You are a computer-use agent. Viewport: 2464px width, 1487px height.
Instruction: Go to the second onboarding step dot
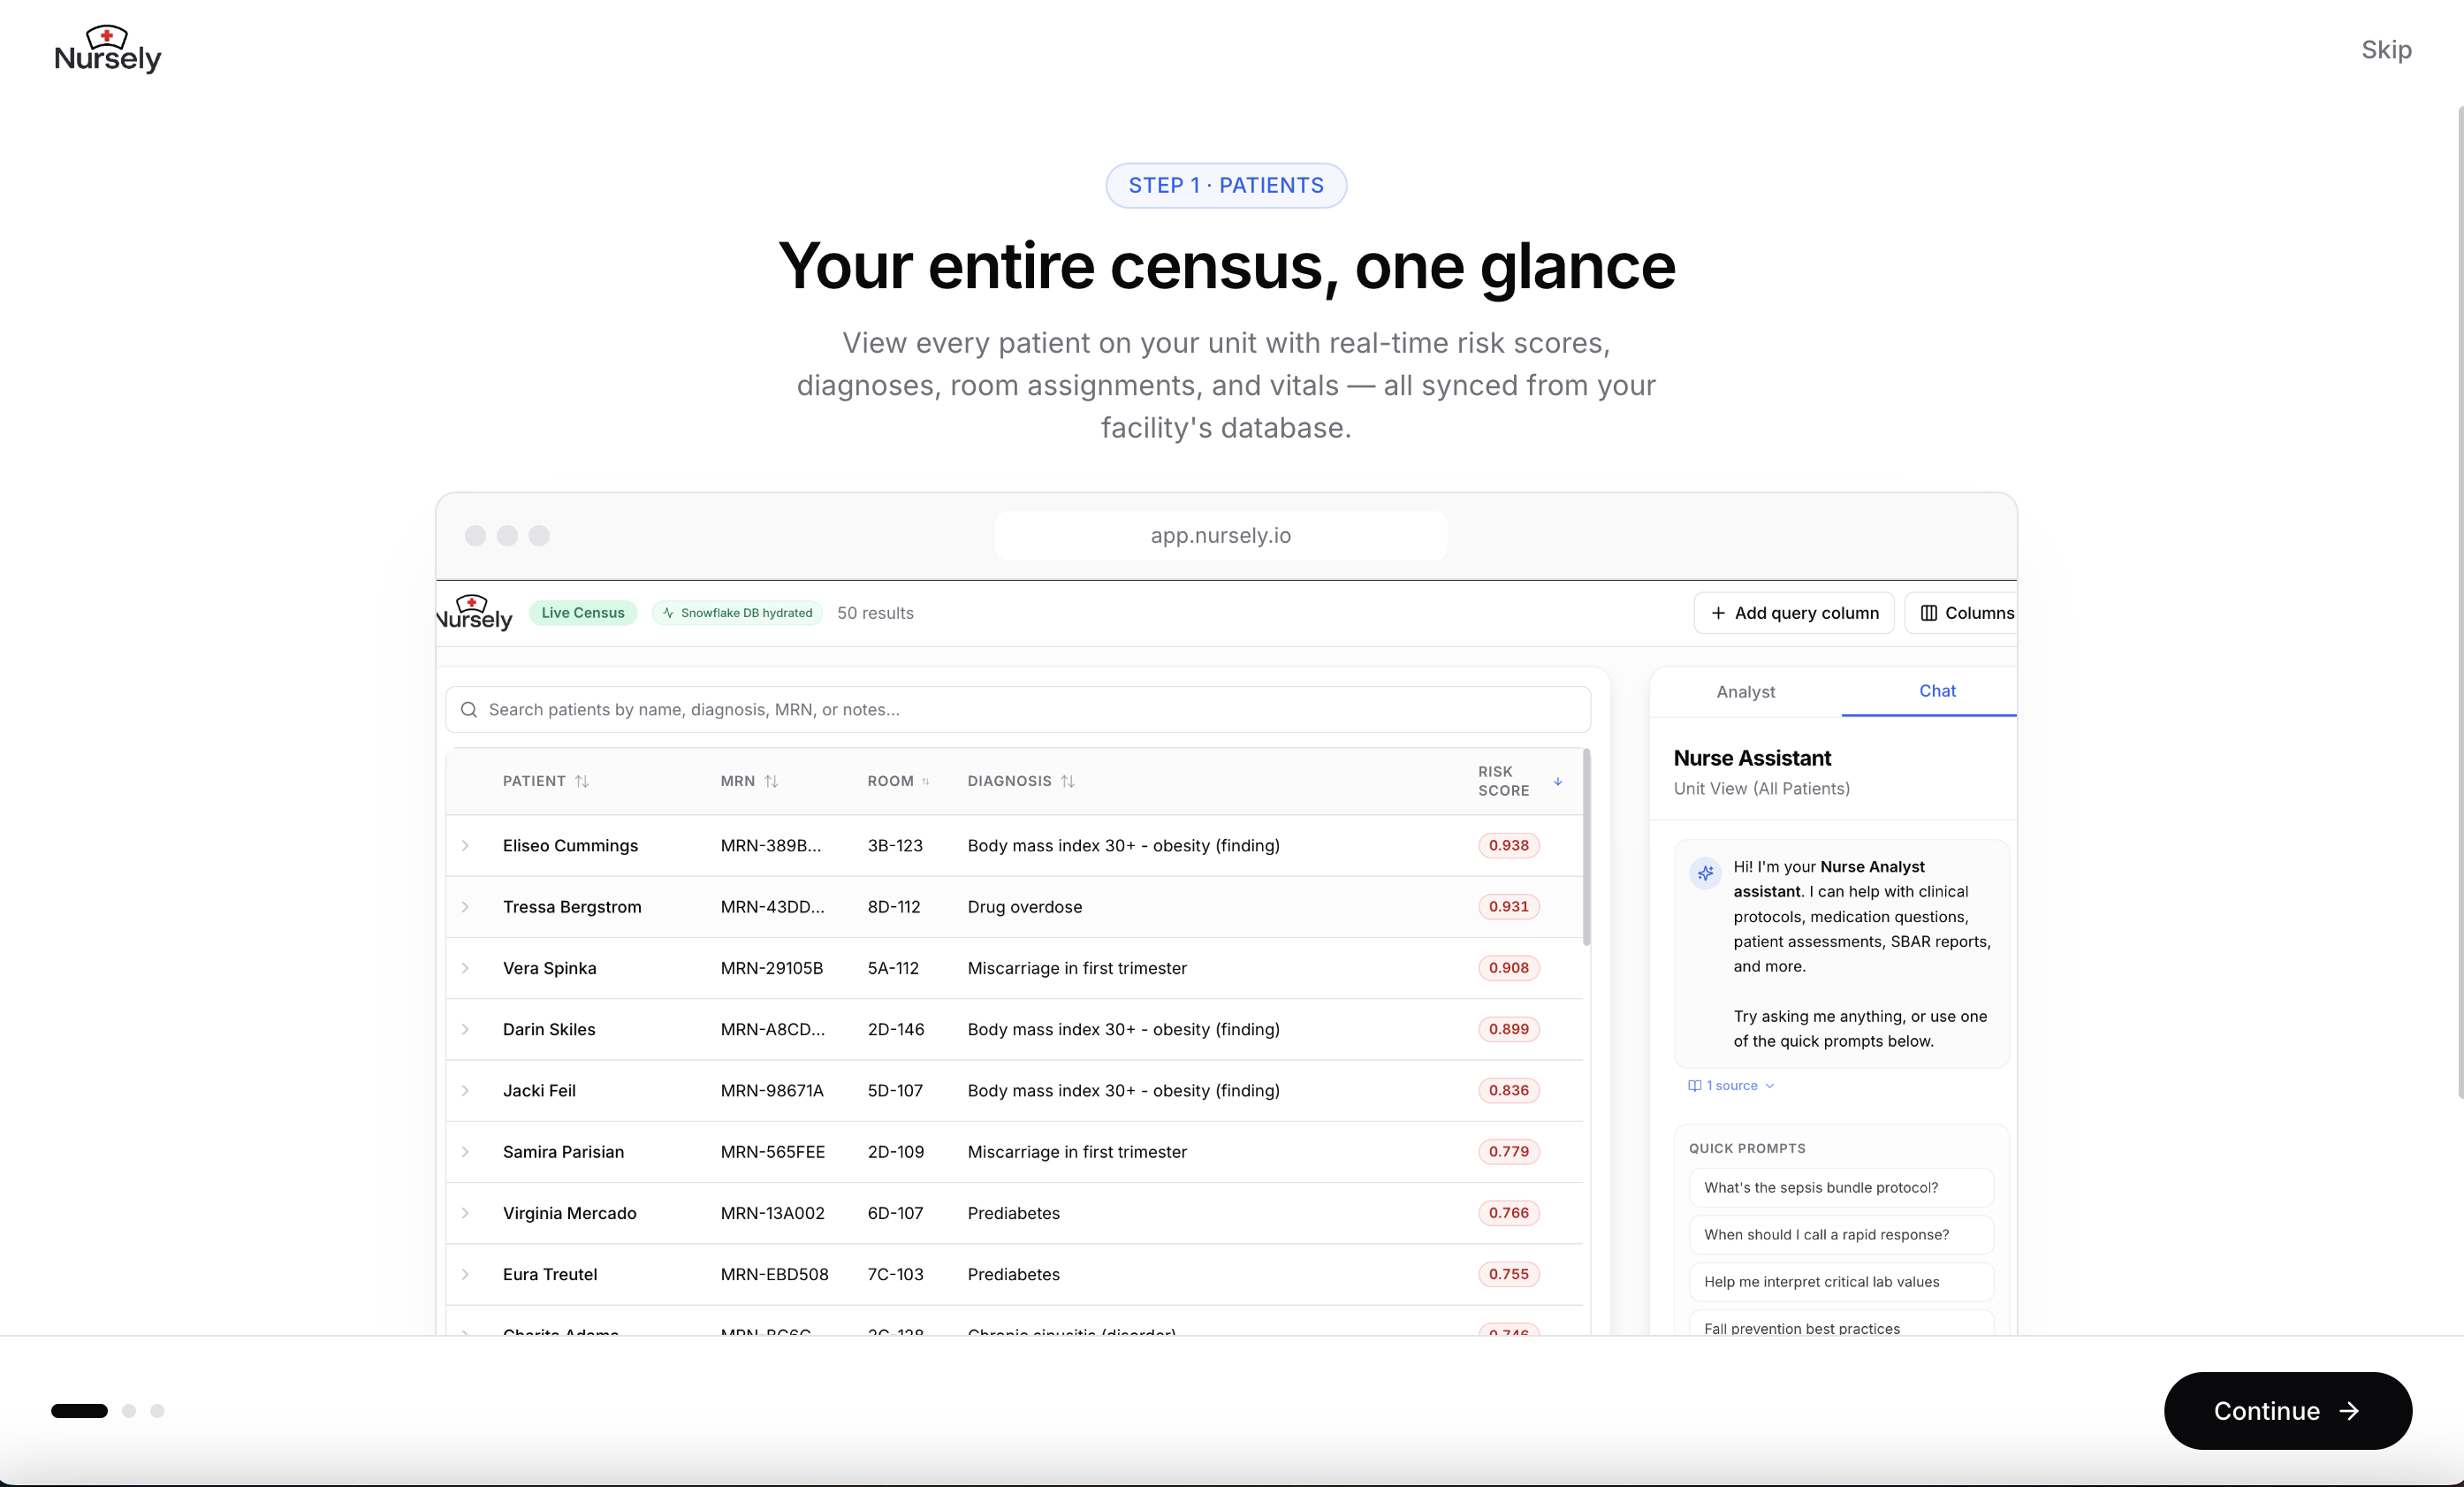pos(129,1410)
